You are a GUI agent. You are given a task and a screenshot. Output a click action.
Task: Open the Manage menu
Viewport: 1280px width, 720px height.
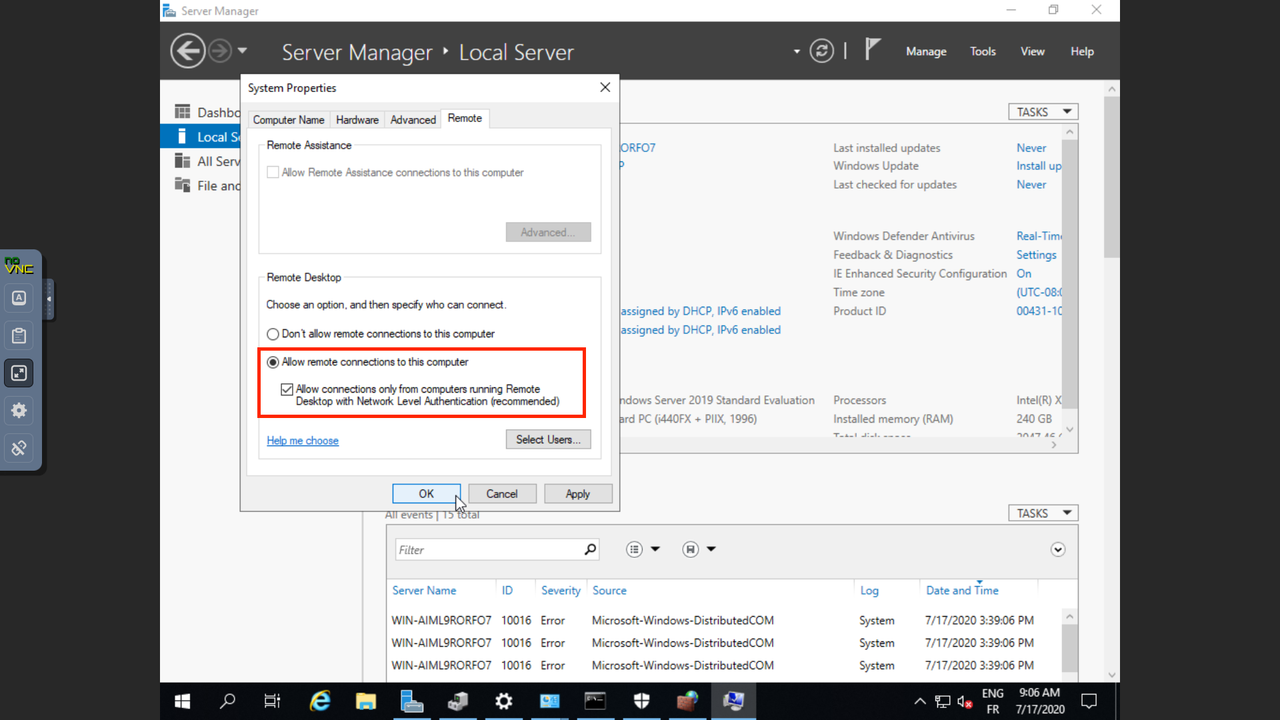(926, 51)
